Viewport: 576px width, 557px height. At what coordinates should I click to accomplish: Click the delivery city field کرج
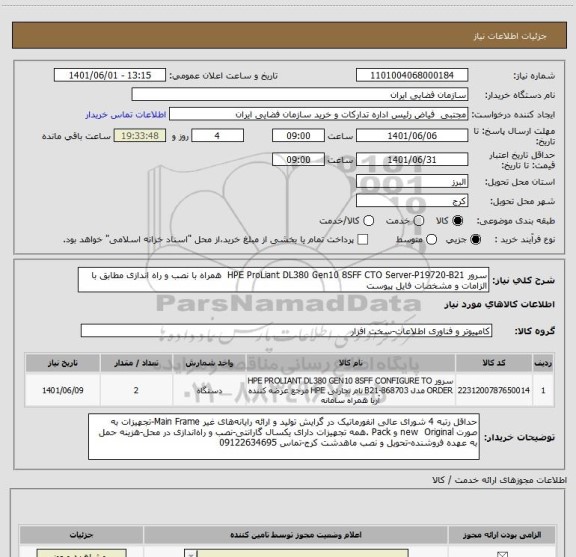412,201
